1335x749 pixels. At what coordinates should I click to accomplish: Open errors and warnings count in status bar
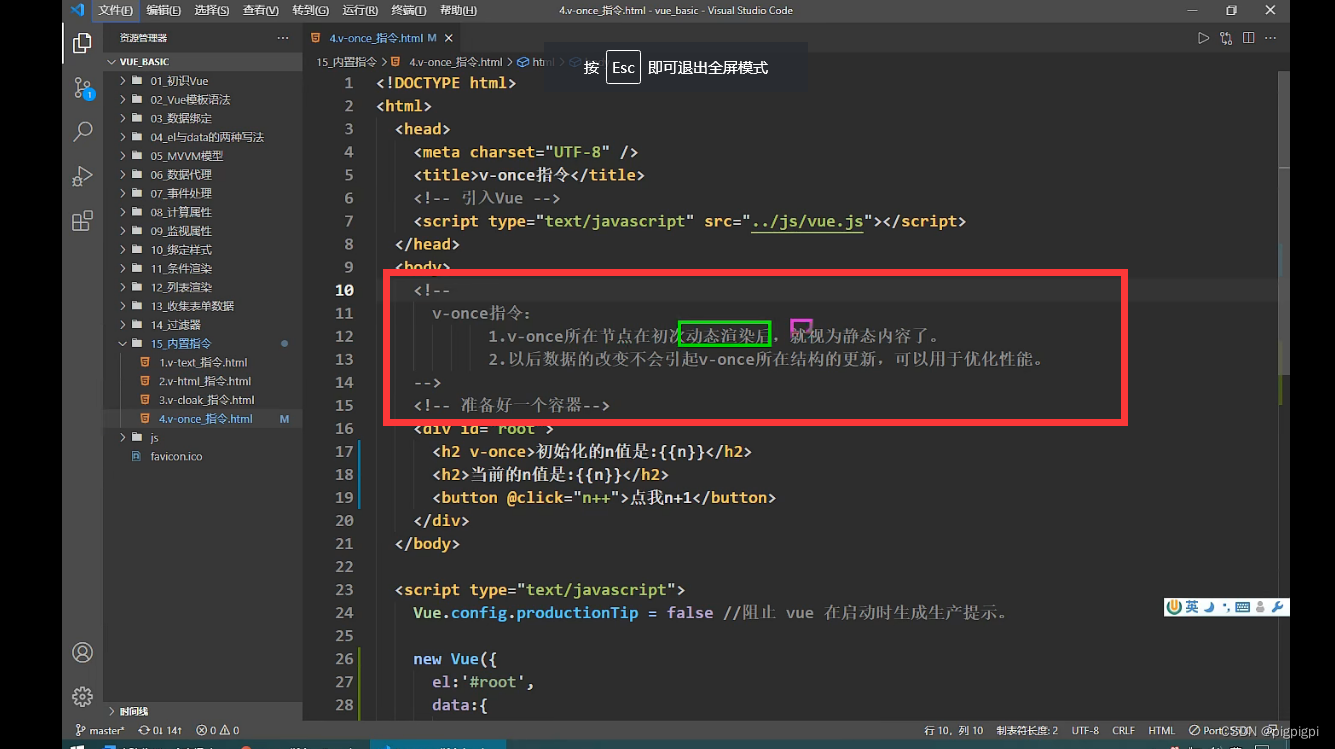pyautogui.click(x=217, y=730)
